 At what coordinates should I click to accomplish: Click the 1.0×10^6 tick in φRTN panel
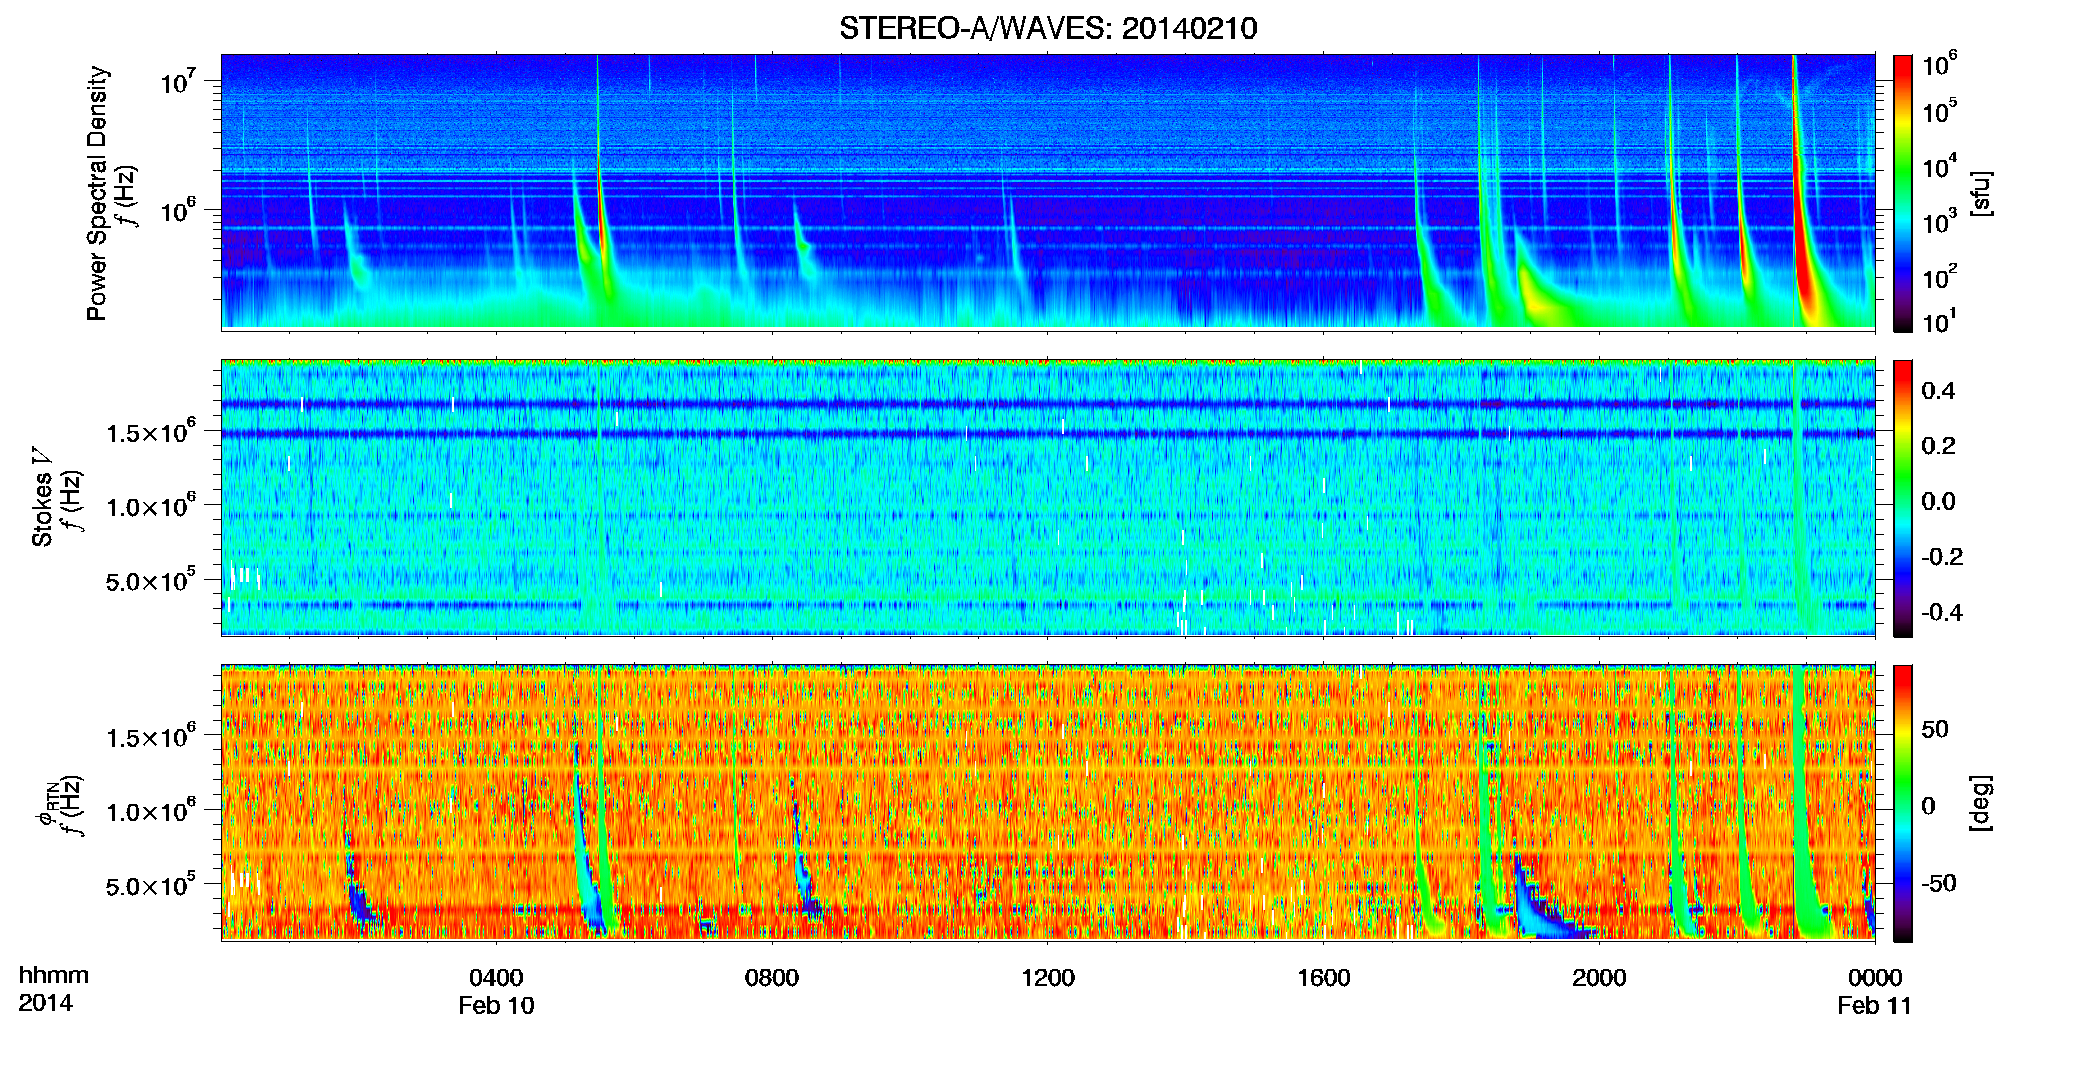point(151,810)
